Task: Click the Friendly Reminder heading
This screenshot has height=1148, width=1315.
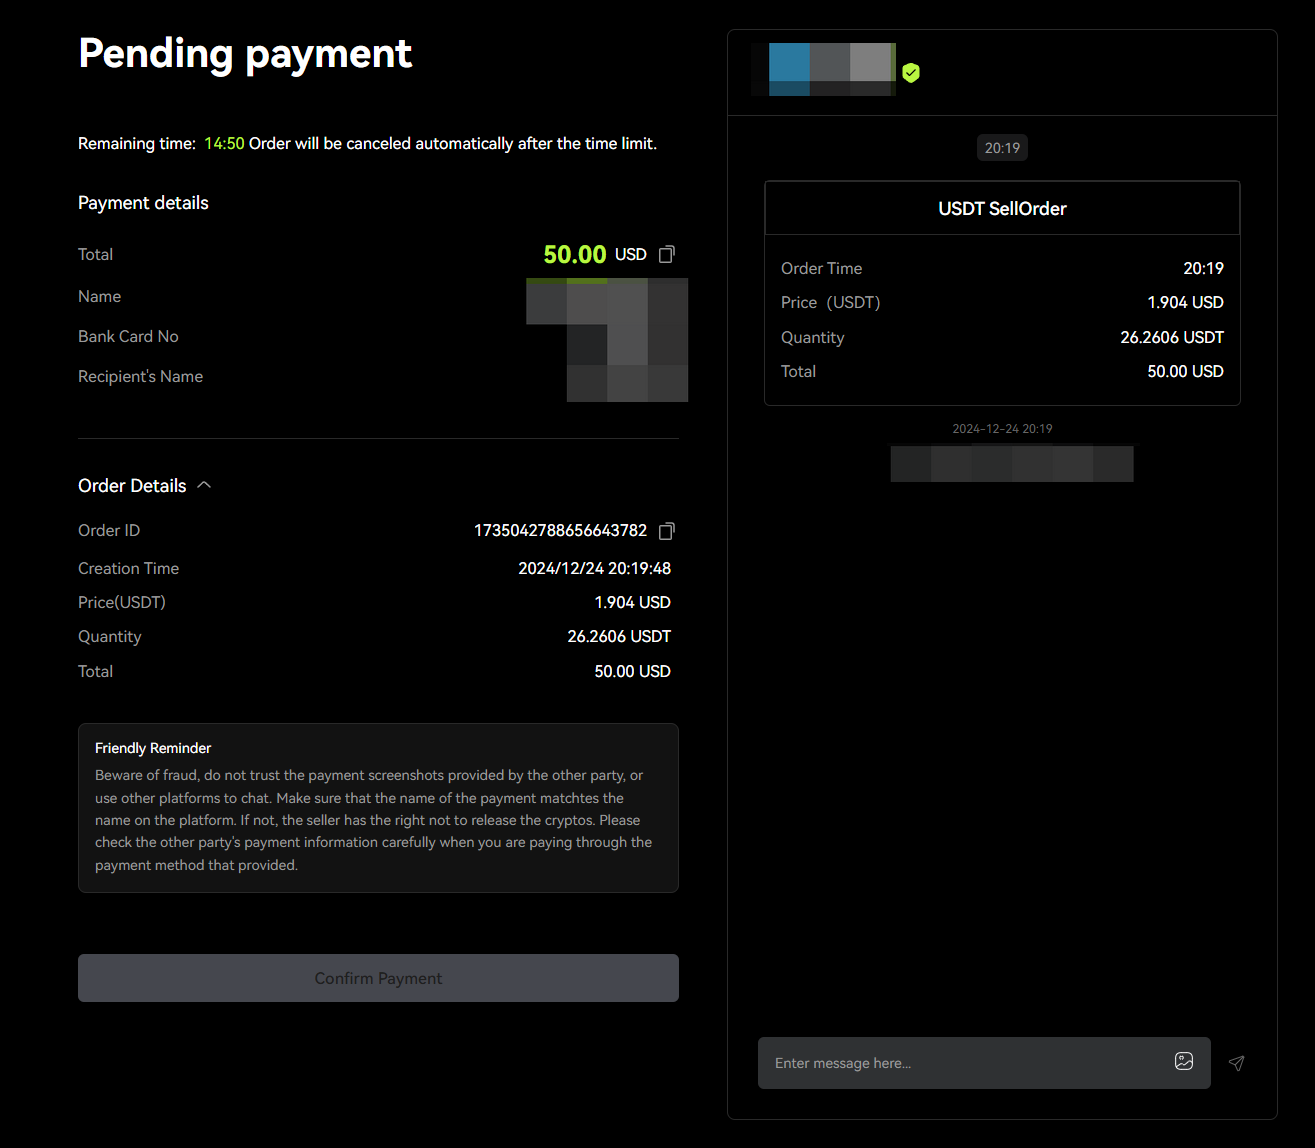Action: click(153, 748)
